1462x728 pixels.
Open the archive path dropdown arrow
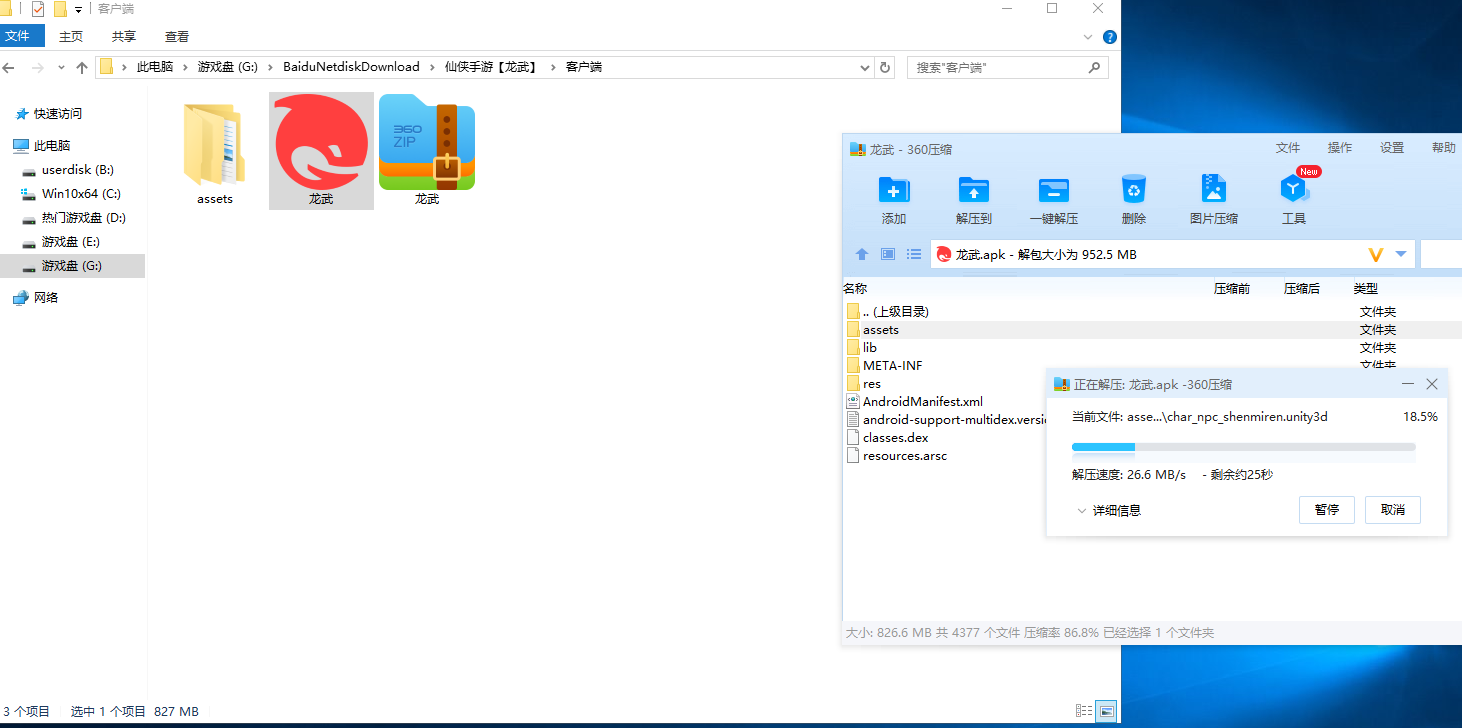pyautogui.click(x=1401, y=254)
